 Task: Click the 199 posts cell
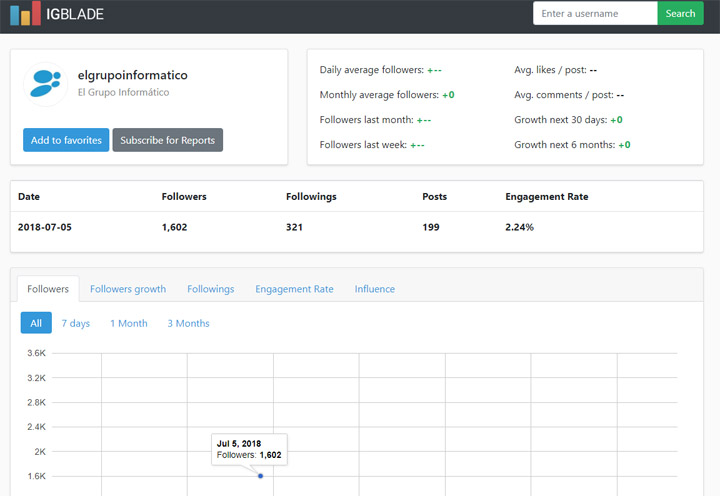[x=431, y=227]
